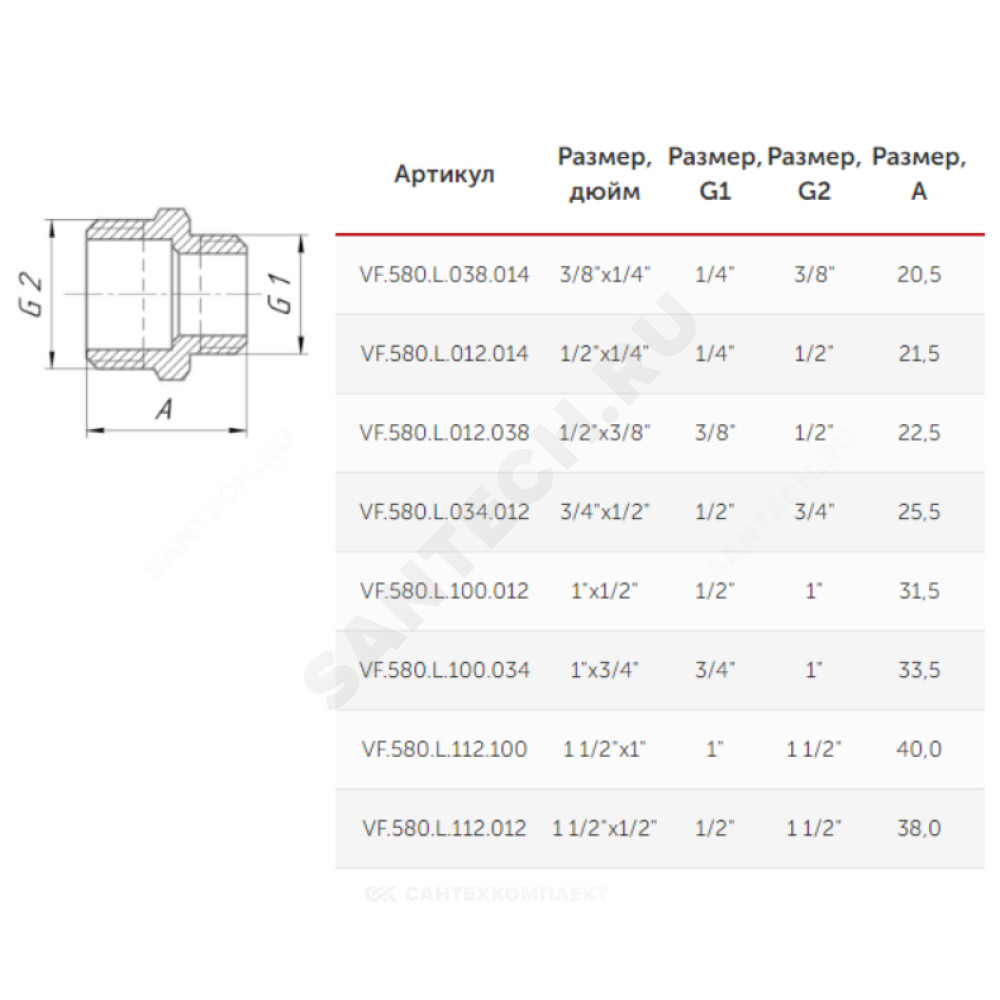Click the Размер, G2 column header
1000x1000 pixels.
(x=814, y=174)
